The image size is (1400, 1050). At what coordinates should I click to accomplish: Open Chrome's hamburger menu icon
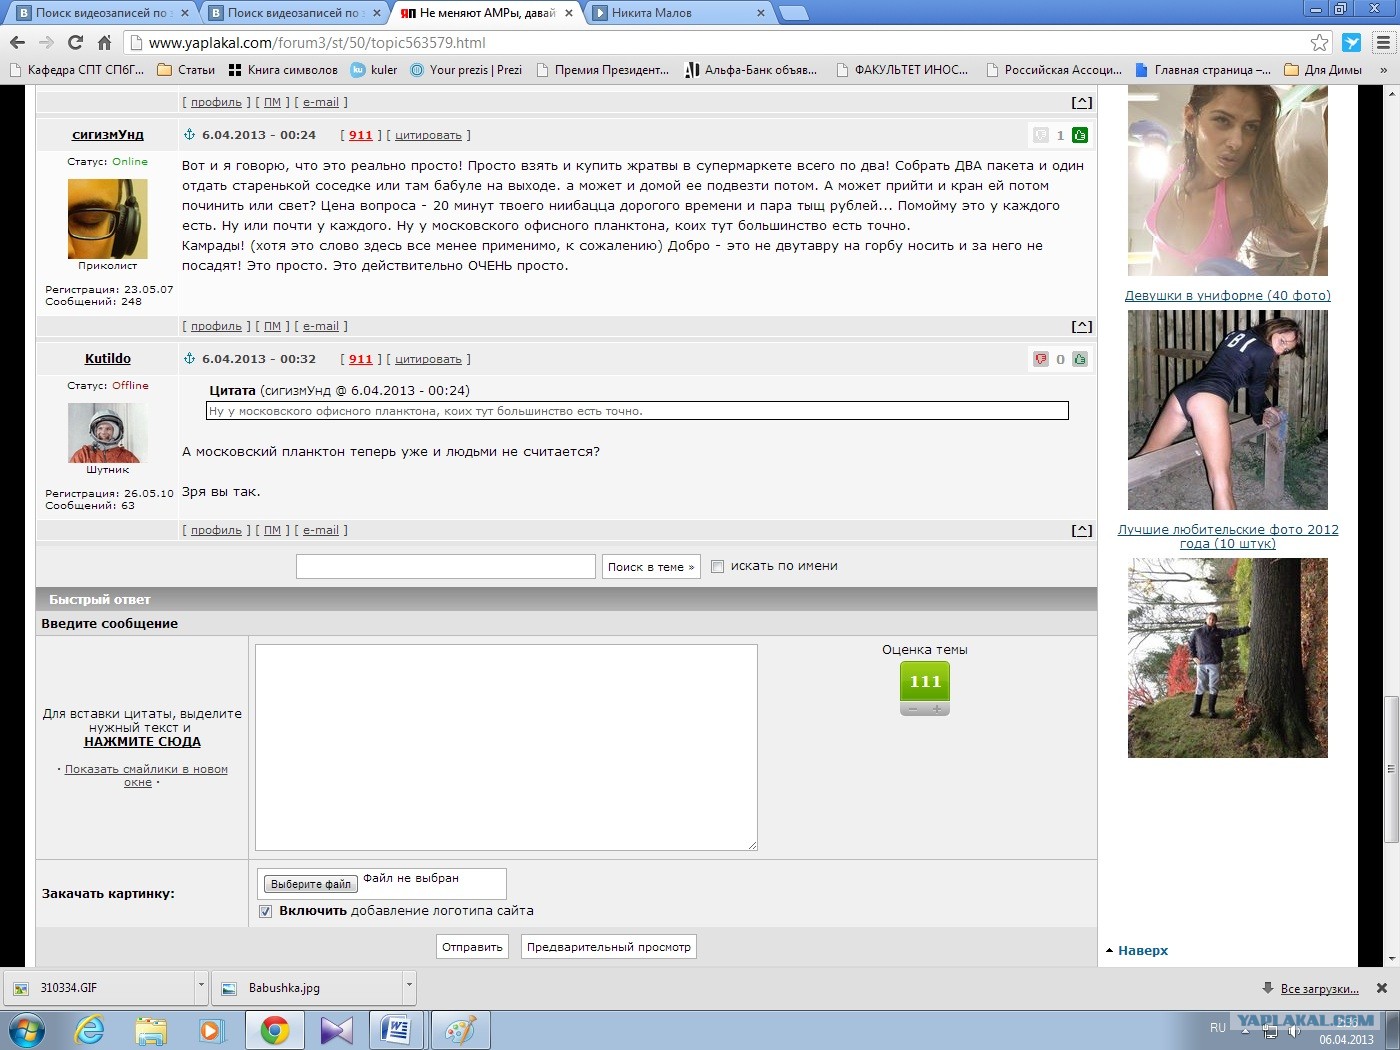1384,43
